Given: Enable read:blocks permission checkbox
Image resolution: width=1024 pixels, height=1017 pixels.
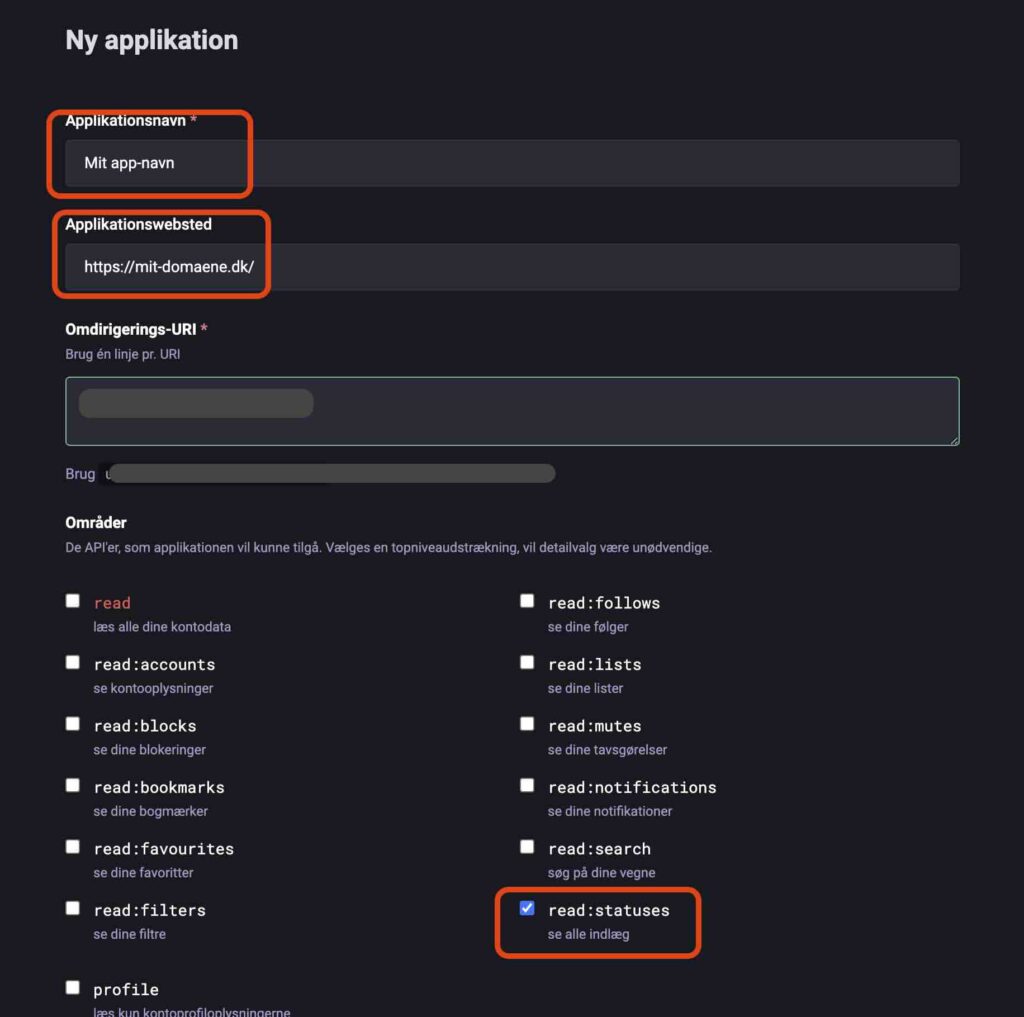Looking at the screenshot, I should (x=73, y=724).
